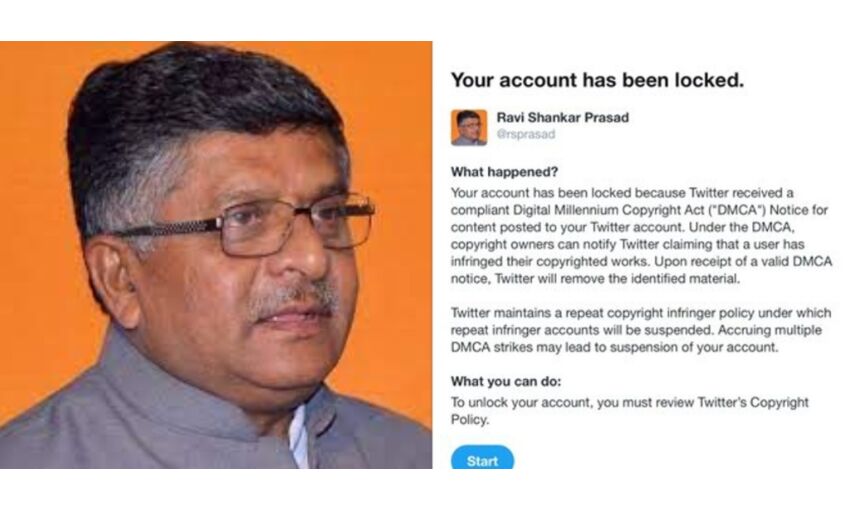Click the blue Start button
The width and height of the screenshot is (850, 510).
tap(482, 461)
